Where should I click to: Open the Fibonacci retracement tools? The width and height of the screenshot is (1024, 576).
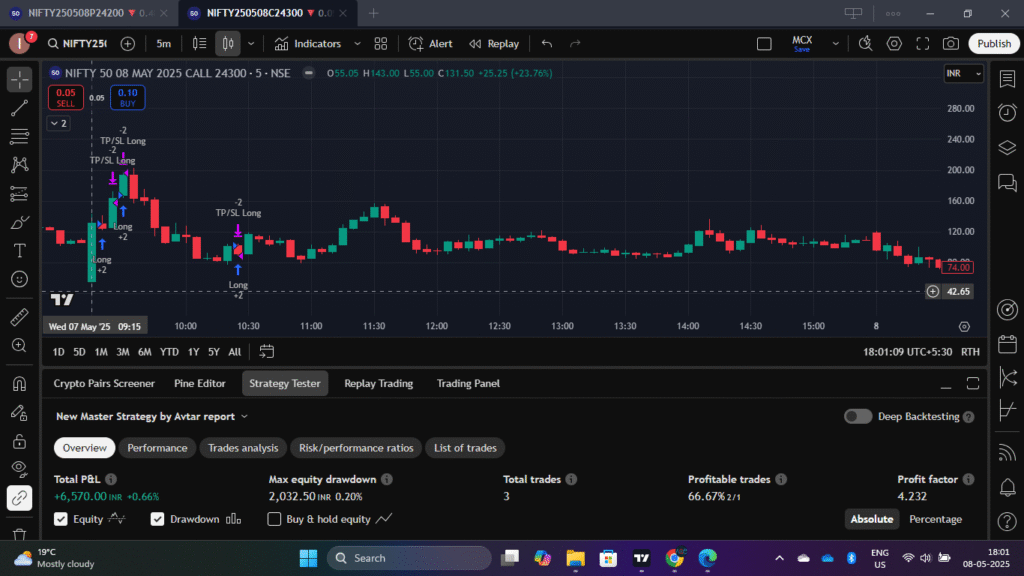pos(20,136)
